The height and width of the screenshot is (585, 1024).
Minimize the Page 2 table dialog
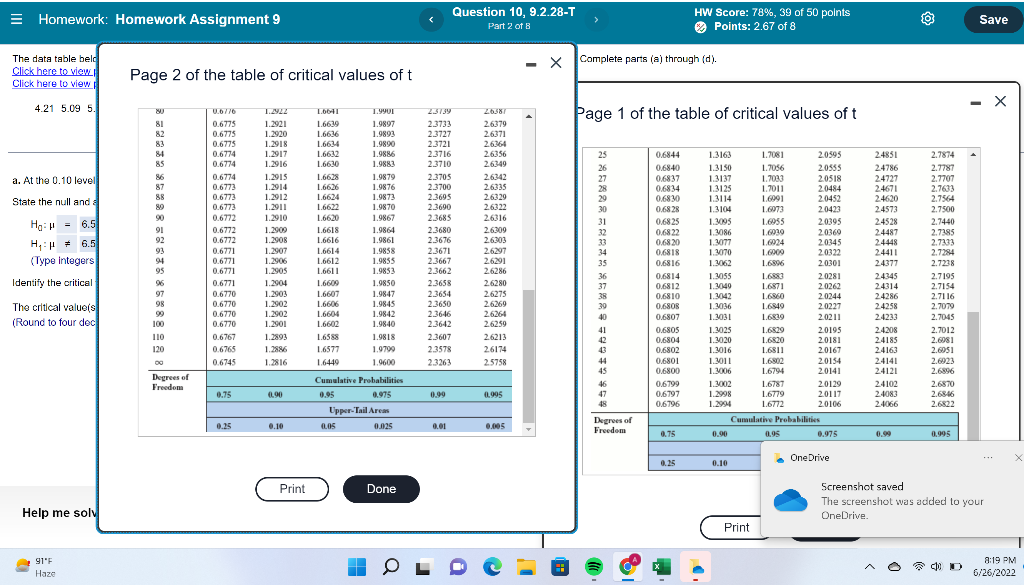coord(531,64)
